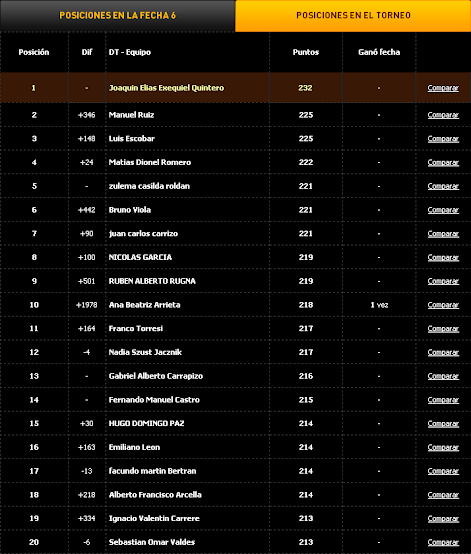The height and width of the screenshot is (554, 471).
Task: Select the name NICOLAS GARCIA
Action: [x=140, y=257]
